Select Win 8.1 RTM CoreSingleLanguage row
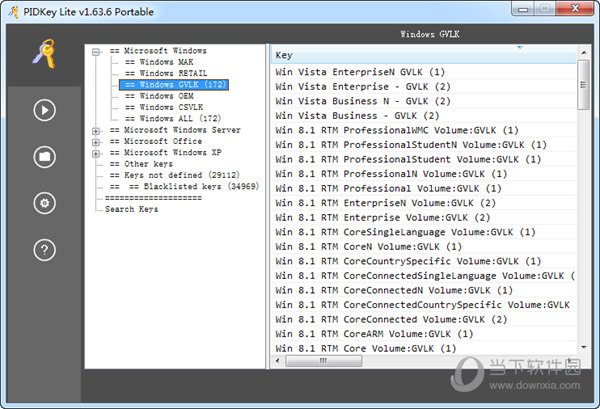Viewport: 600px width, 409px height. tap(424, 232)
